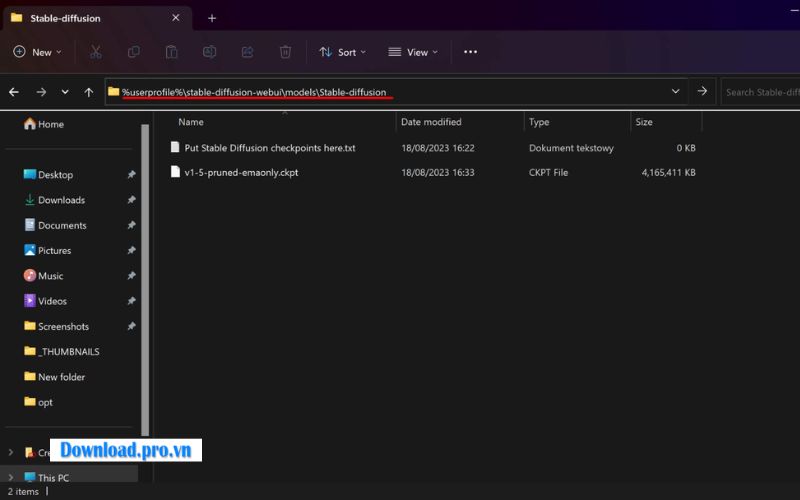
Task: Open the Sort dropdown menu
Action: click(x=342, y=52)
